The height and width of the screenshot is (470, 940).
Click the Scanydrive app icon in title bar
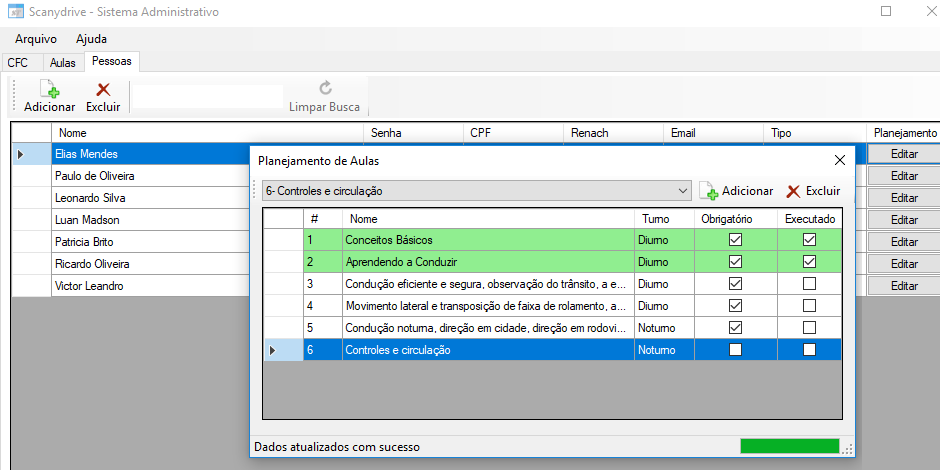(15, 12)
